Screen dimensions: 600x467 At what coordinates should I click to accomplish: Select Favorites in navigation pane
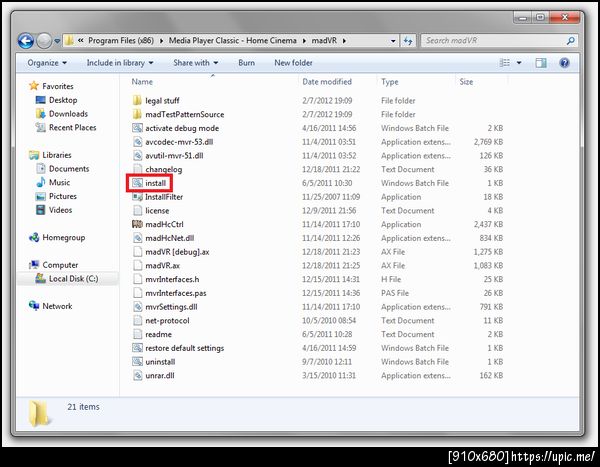51,86
